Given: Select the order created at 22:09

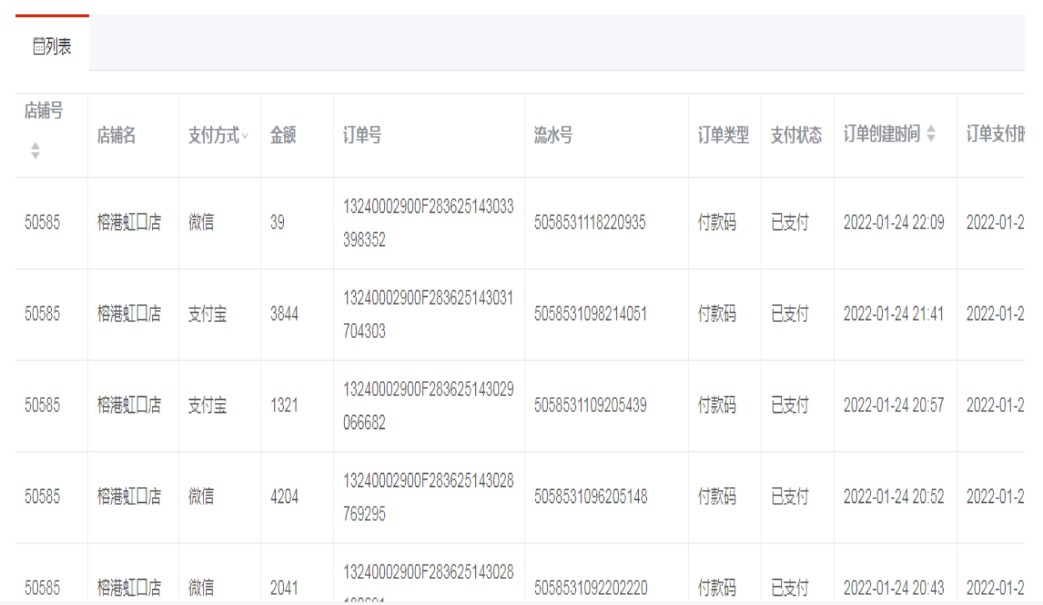Looking at the screenshot, I should coord(893,223).
